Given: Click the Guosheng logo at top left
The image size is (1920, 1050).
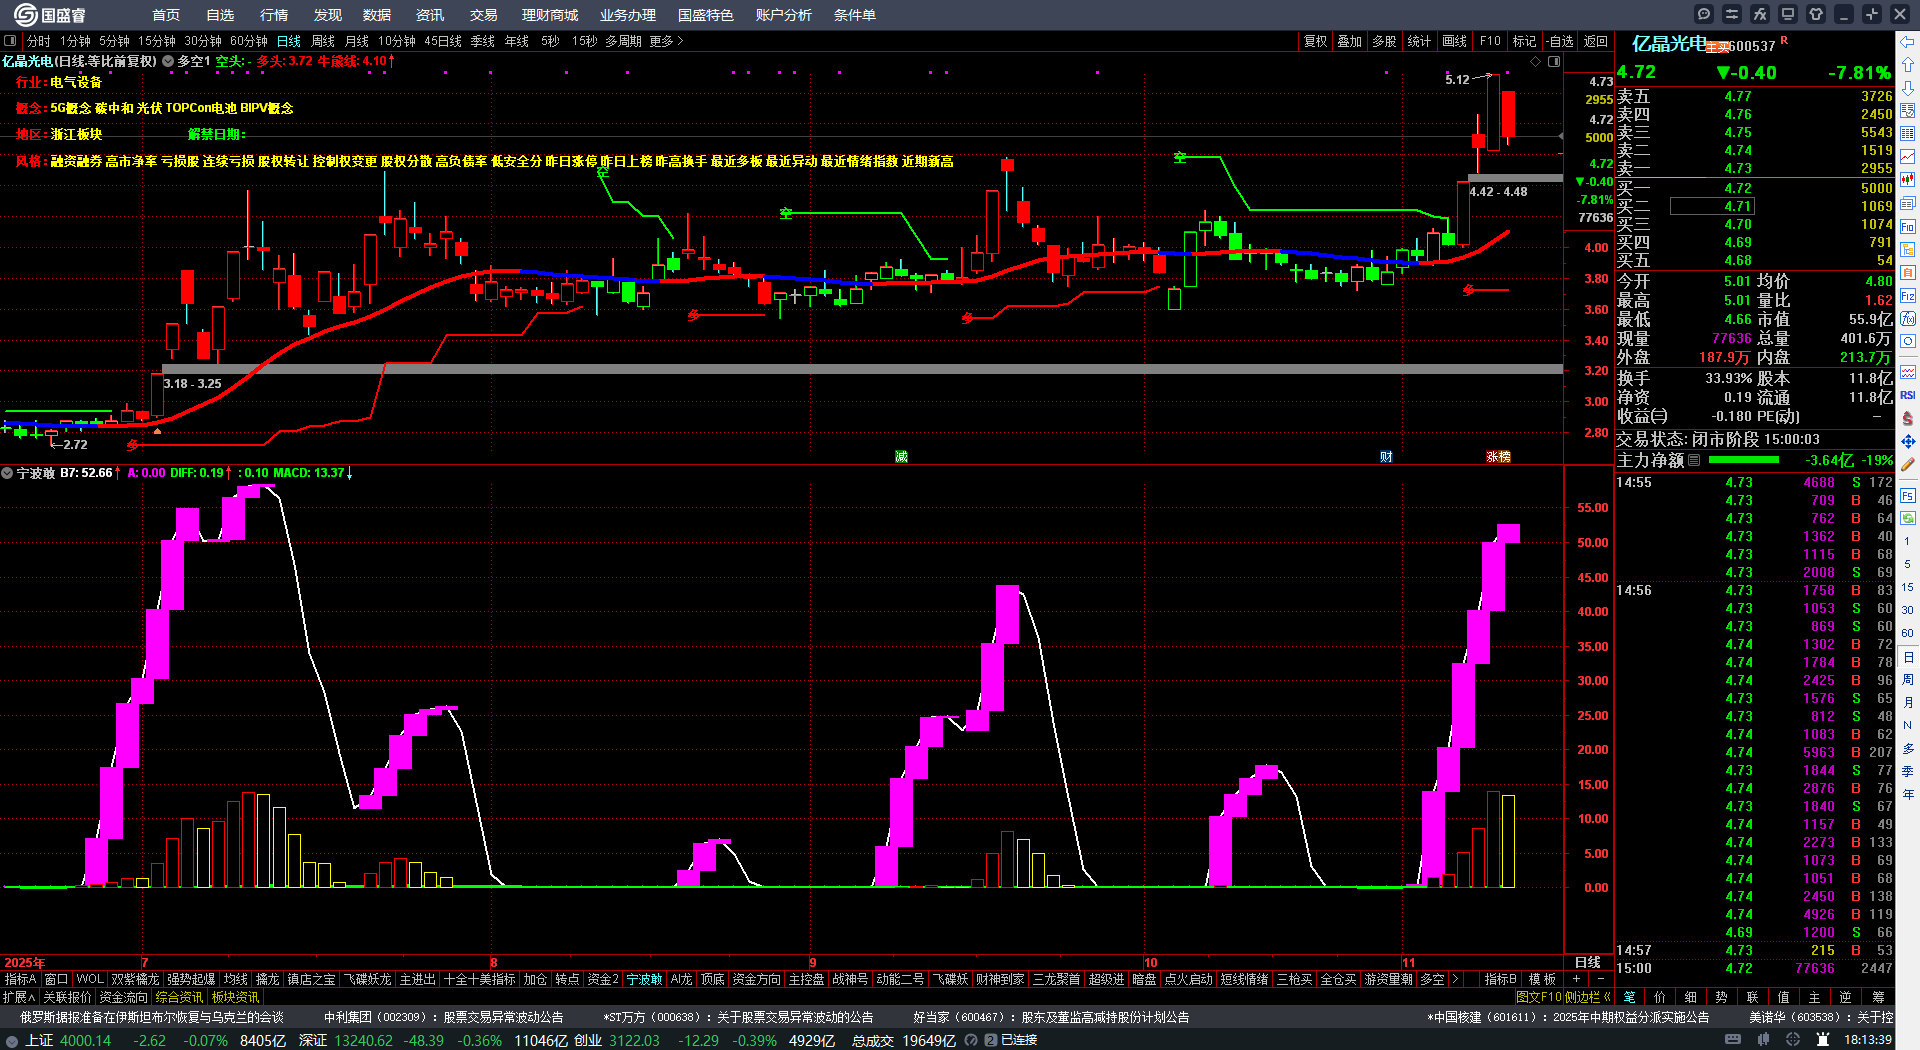Looking at the screenshot, I should (x=50, y=15).
